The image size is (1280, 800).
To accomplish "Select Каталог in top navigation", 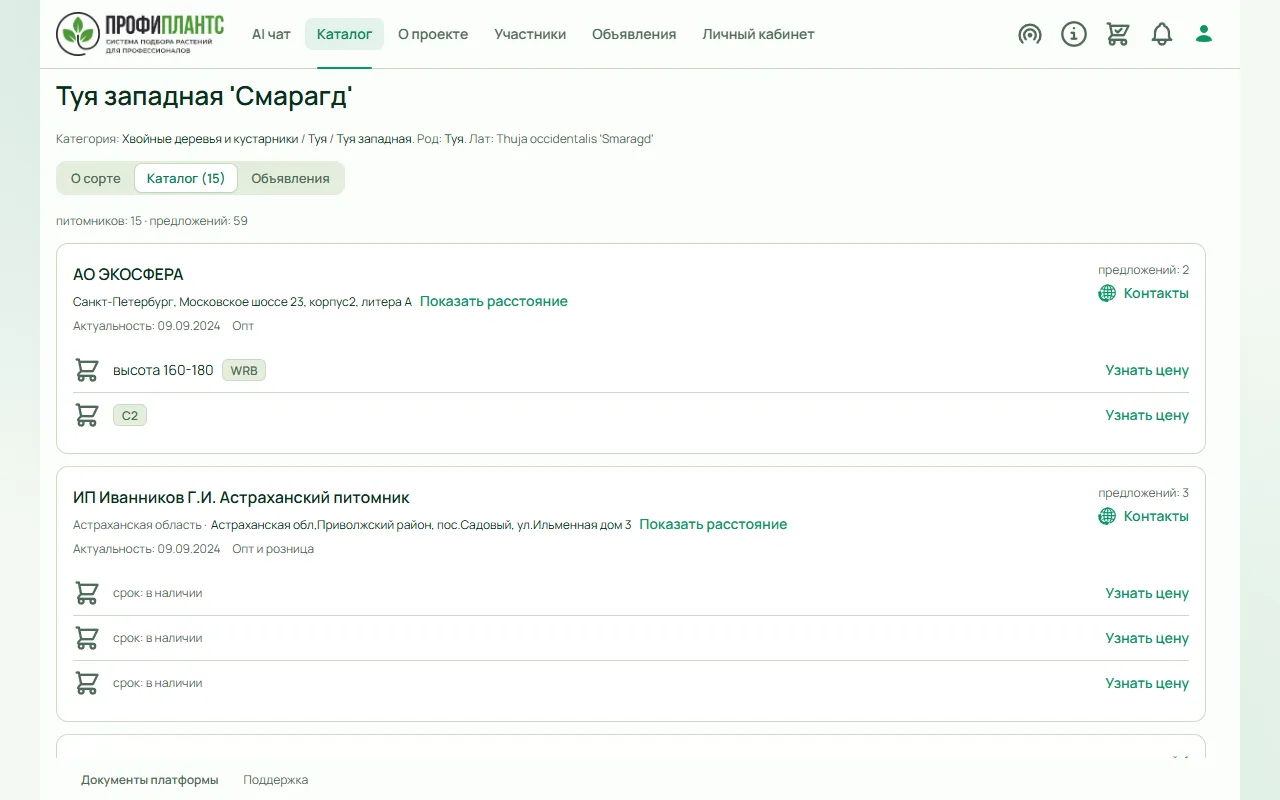I will (344, 34).
